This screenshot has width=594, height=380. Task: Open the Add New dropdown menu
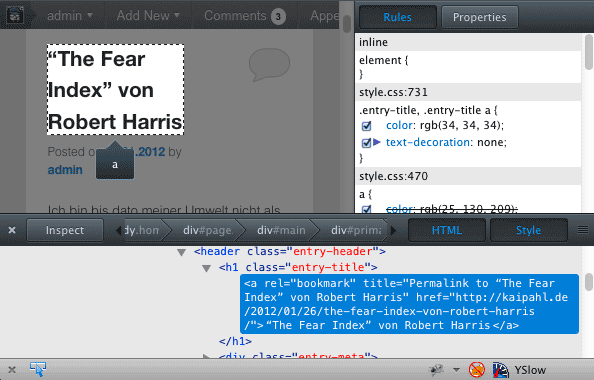click(x=148, y=16)
